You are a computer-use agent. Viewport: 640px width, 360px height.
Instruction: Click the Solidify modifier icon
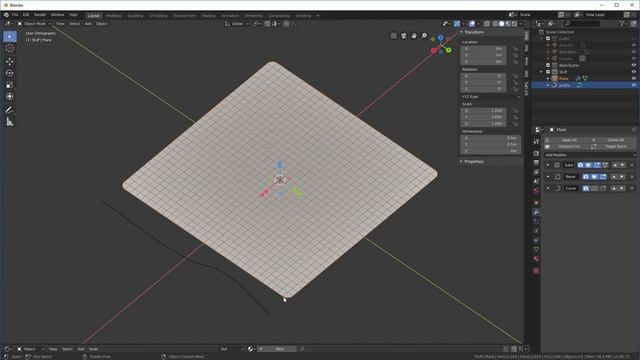pyautogui.click(x=557, y=165)
